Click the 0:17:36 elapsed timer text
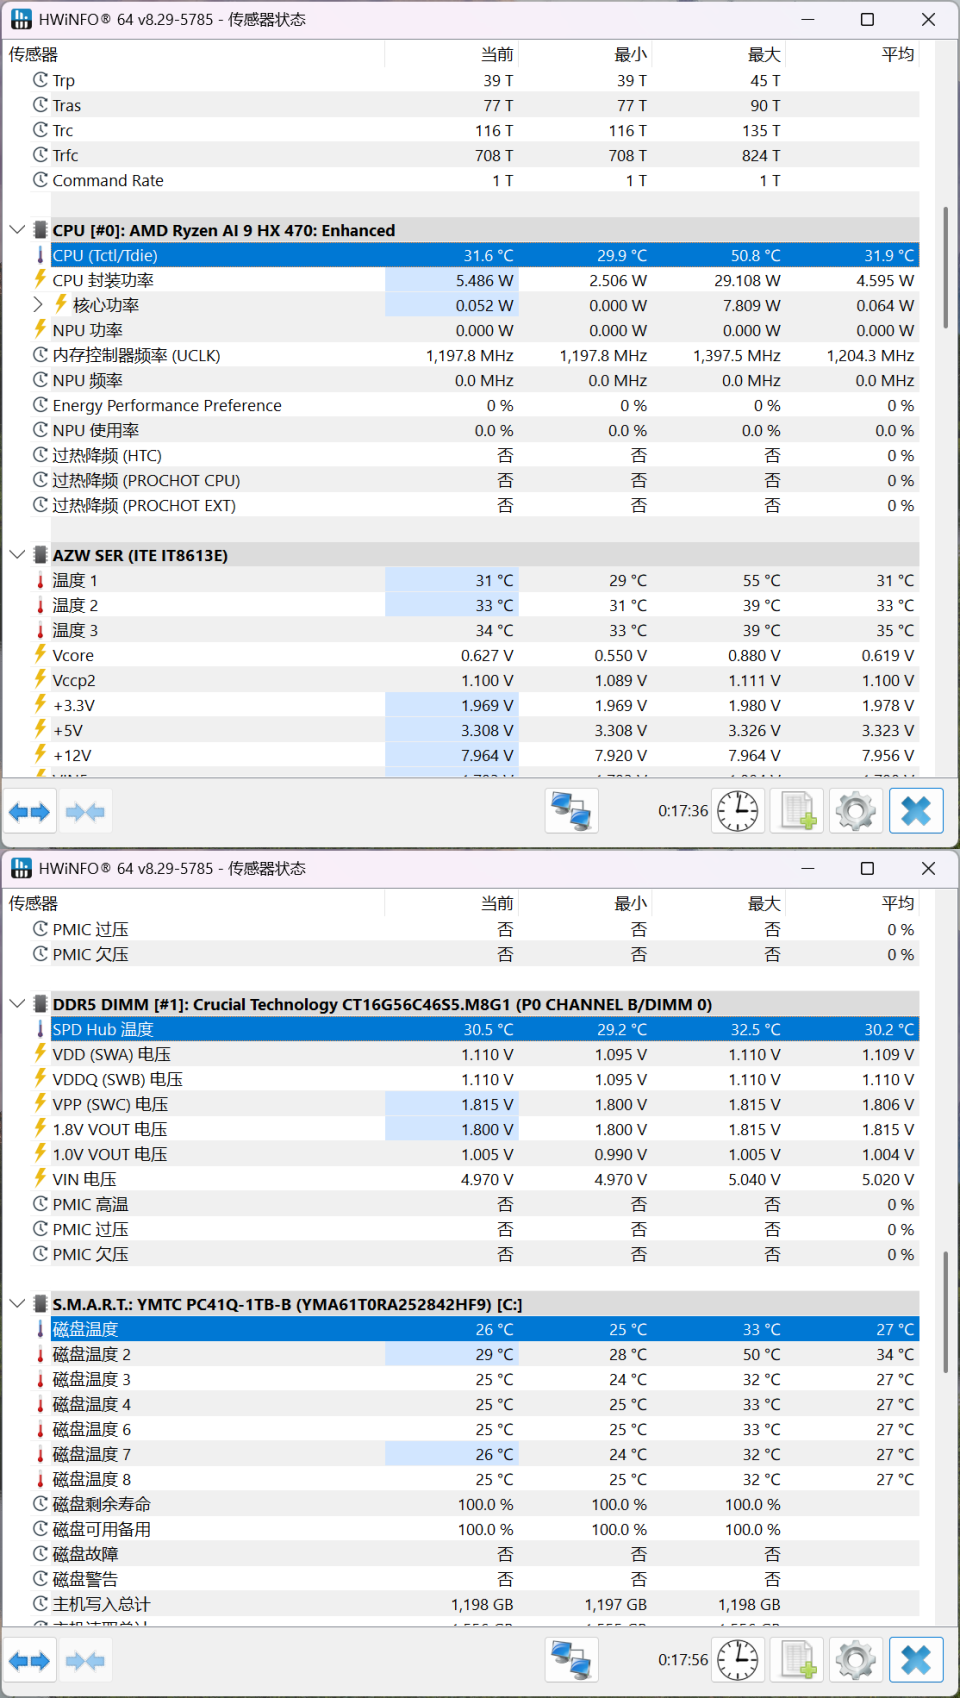 683,811
